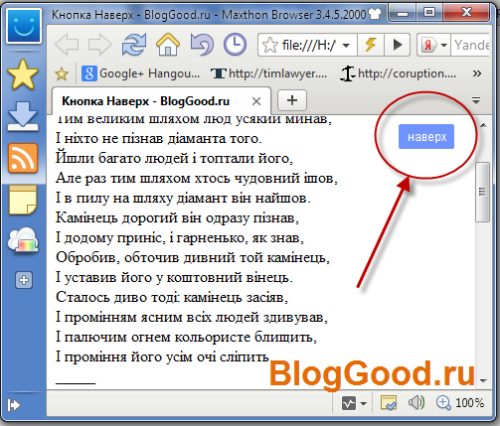Click line 'Обробив, обточив дивний той камінець,'
The width and height of the screenshot is (500, 426).
coord(193,257)
